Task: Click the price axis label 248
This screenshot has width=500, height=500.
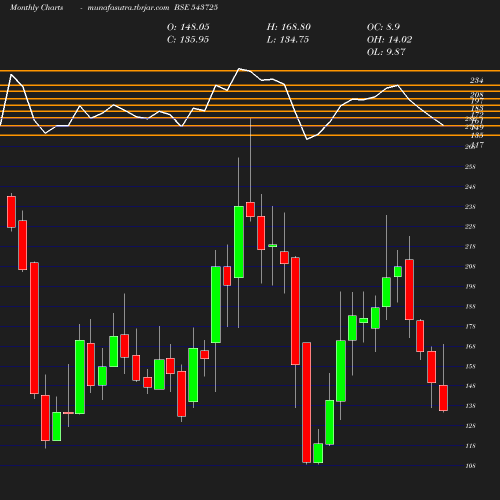Action: click(470, 187)
